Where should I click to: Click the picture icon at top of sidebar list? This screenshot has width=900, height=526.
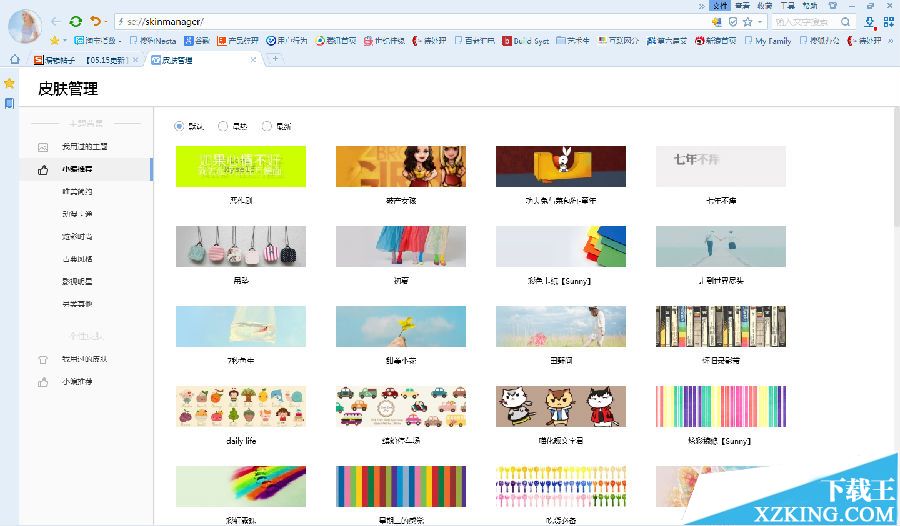pyautogui.click(x=43, y=147)
